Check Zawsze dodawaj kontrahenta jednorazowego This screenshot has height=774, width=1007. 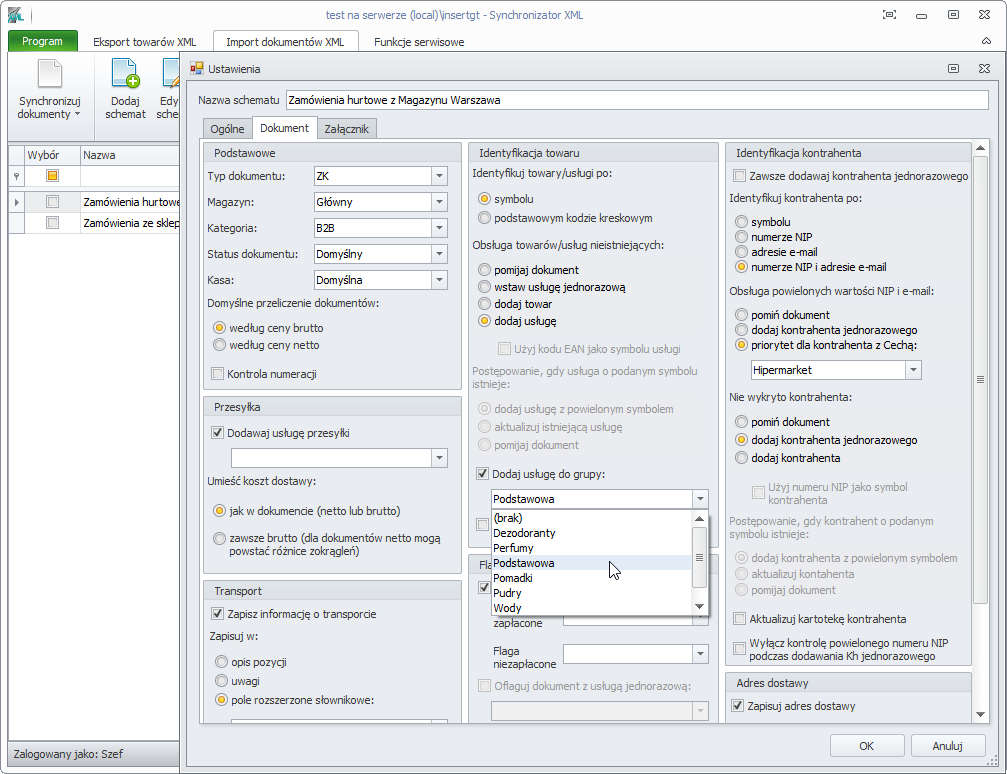(740, 176)
